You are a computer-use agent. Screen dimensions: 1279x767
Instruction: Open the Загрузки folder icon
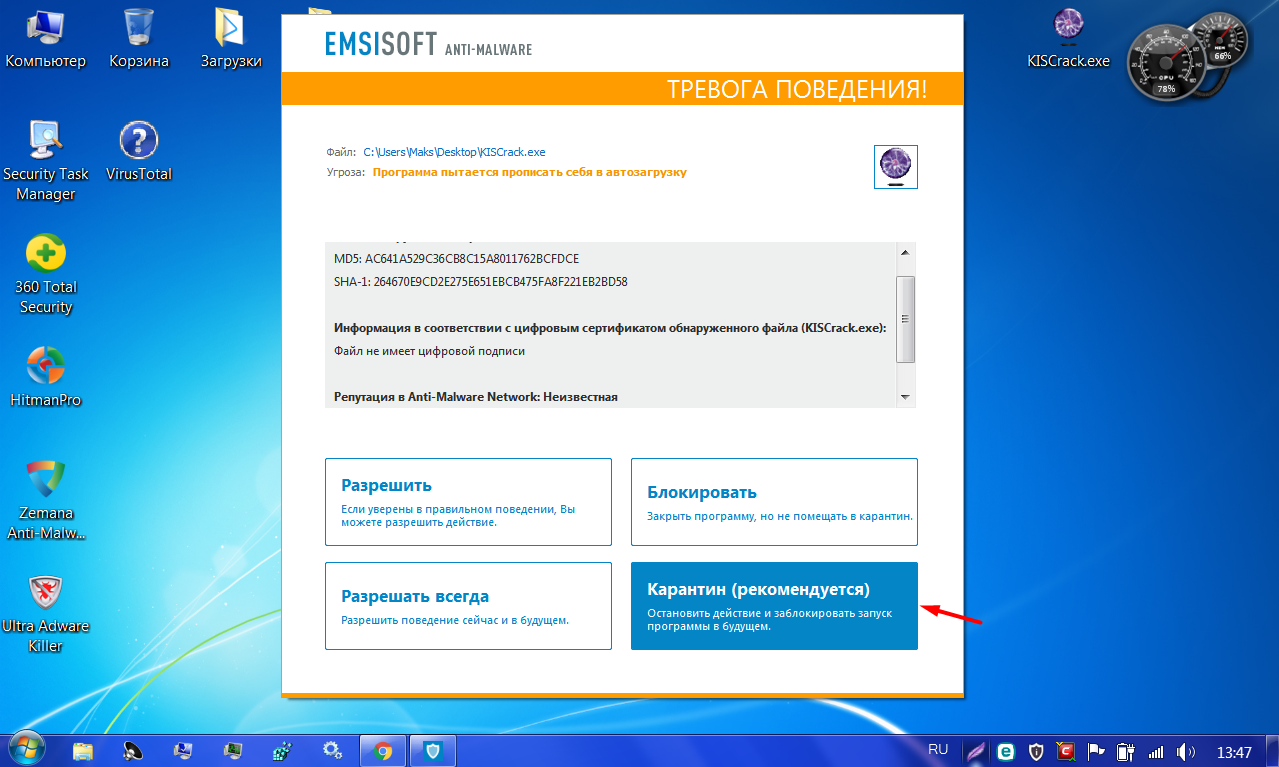pyautogui.click(x=231, y=38)
